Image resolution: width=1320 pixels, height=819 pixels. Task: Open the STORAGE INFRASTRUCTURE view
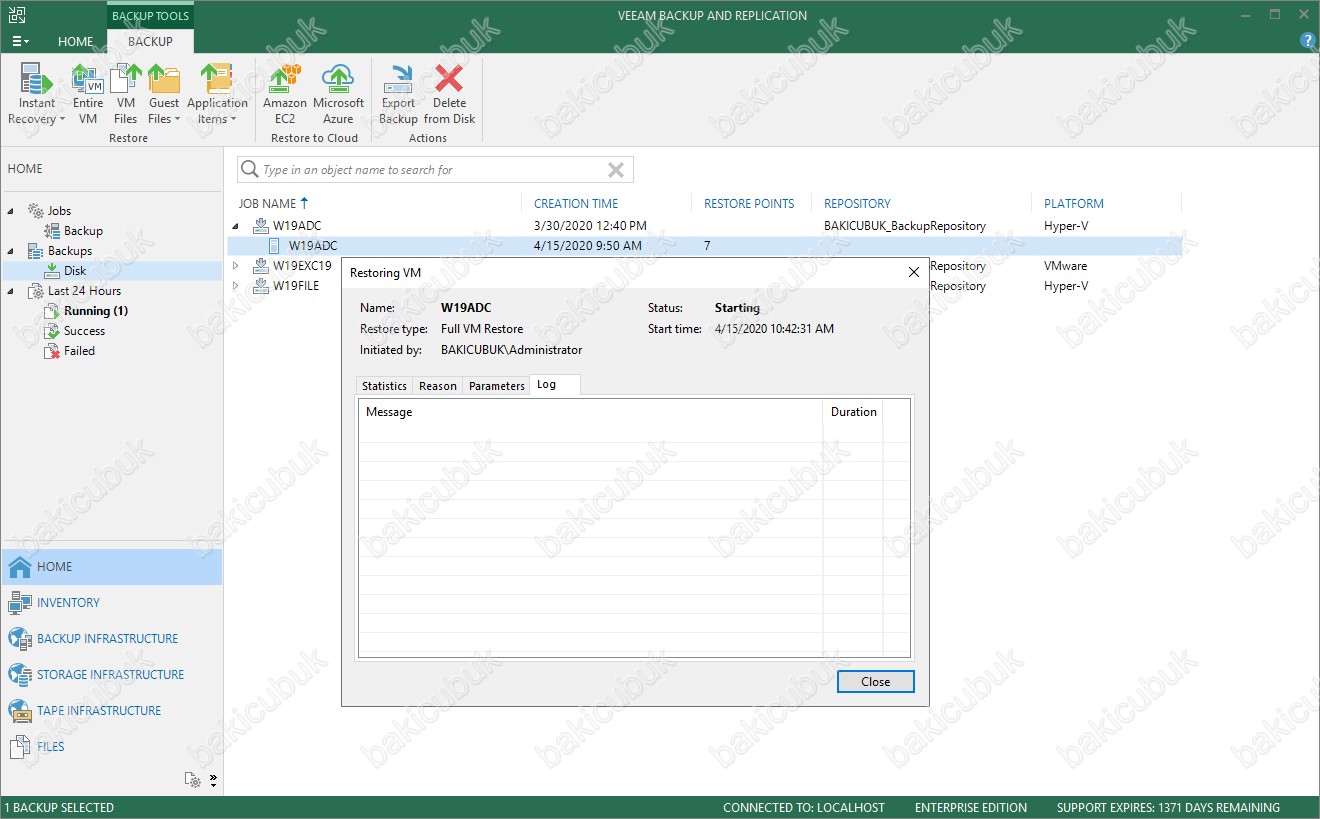[x=112, y=675]
